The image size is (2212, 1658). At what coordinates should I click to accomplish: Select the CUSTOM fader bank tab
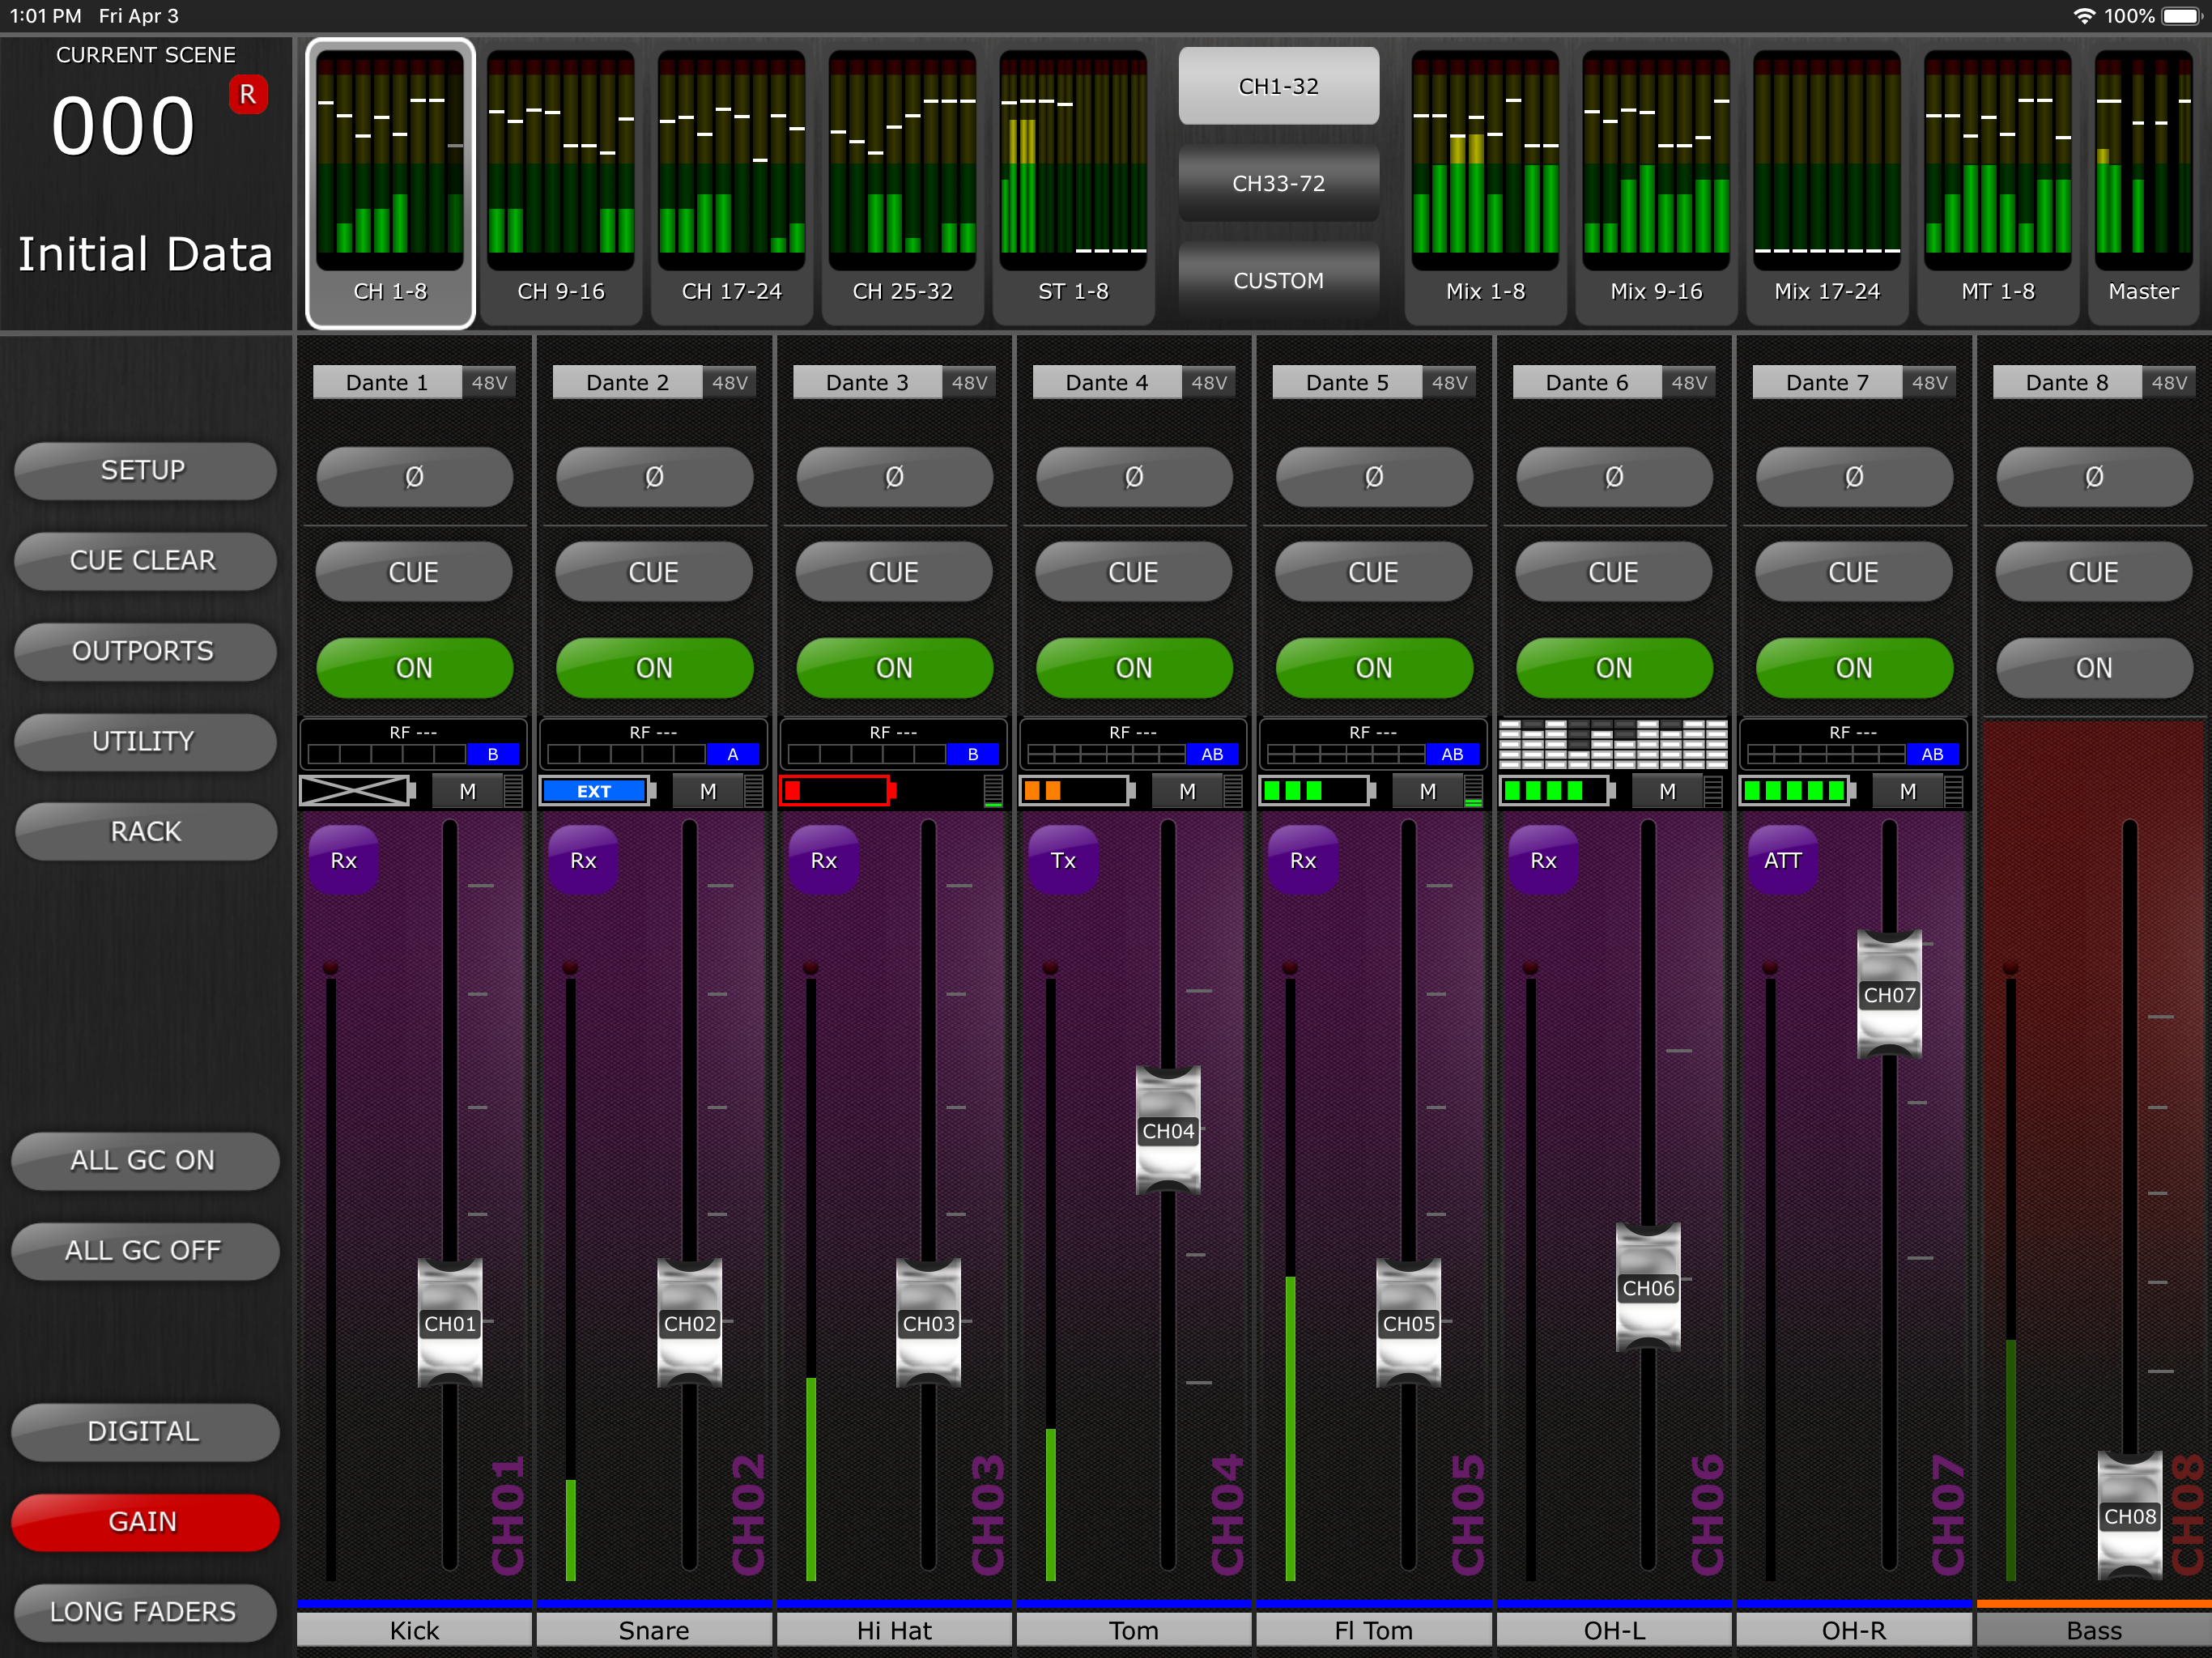tap(1278, 280)
